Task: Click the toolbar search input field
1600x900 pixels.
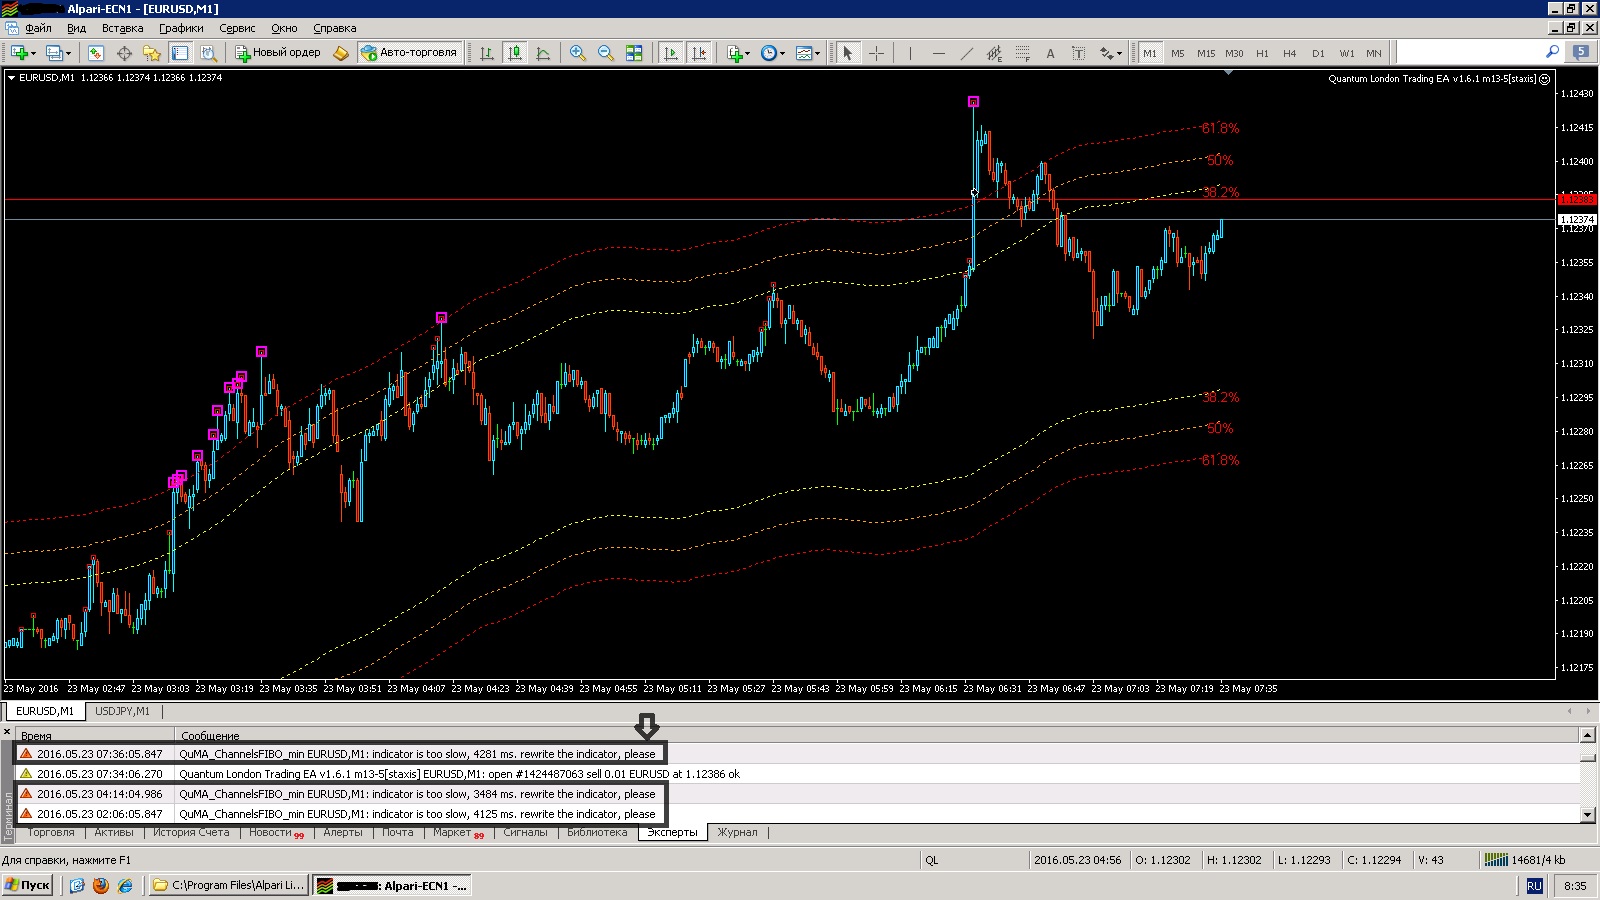Action: point(1470,52)
